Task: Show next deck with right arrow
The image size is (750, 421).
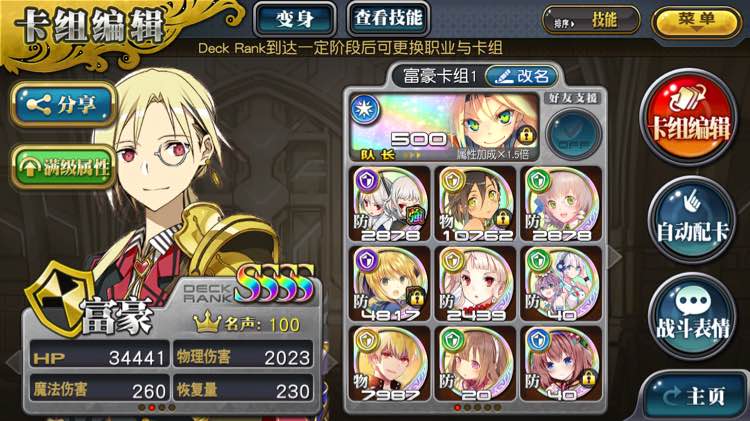Action: (615, 257)
